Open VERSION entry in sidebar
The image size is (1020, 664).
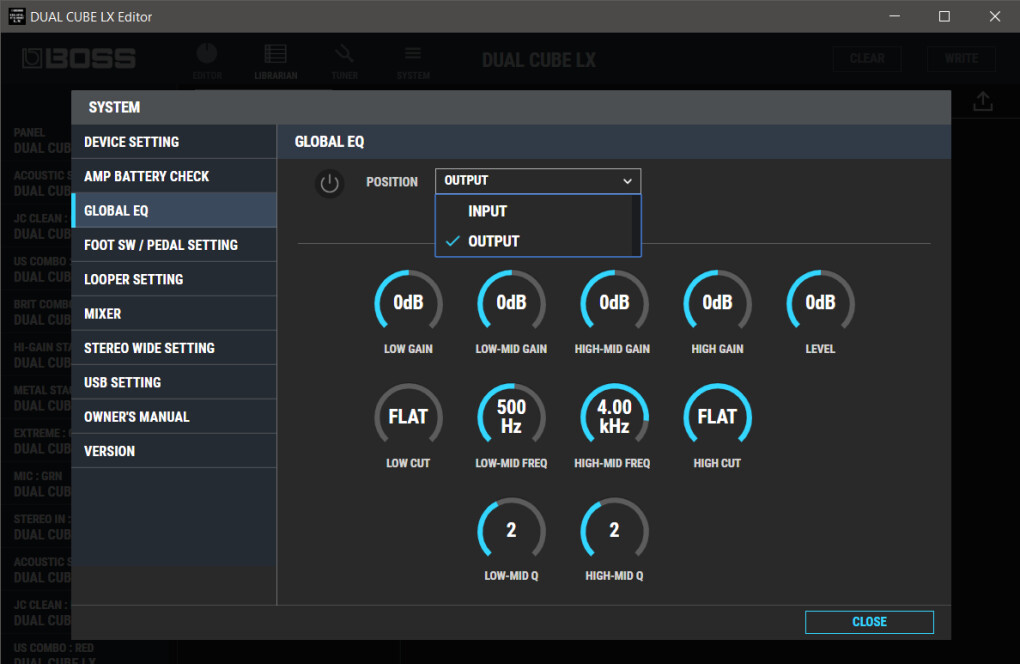[174, 451]
